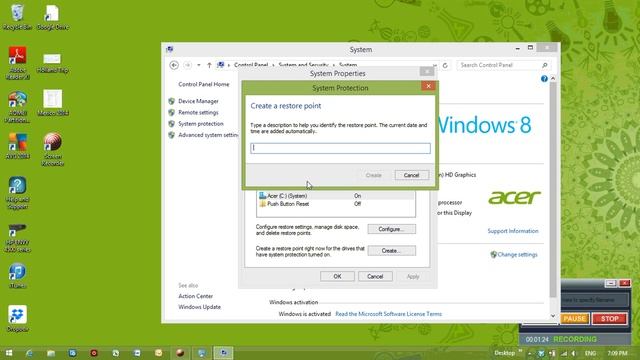Open HP ENVY 4500 series shortcut
640x360 pixels.
[18, 238]
